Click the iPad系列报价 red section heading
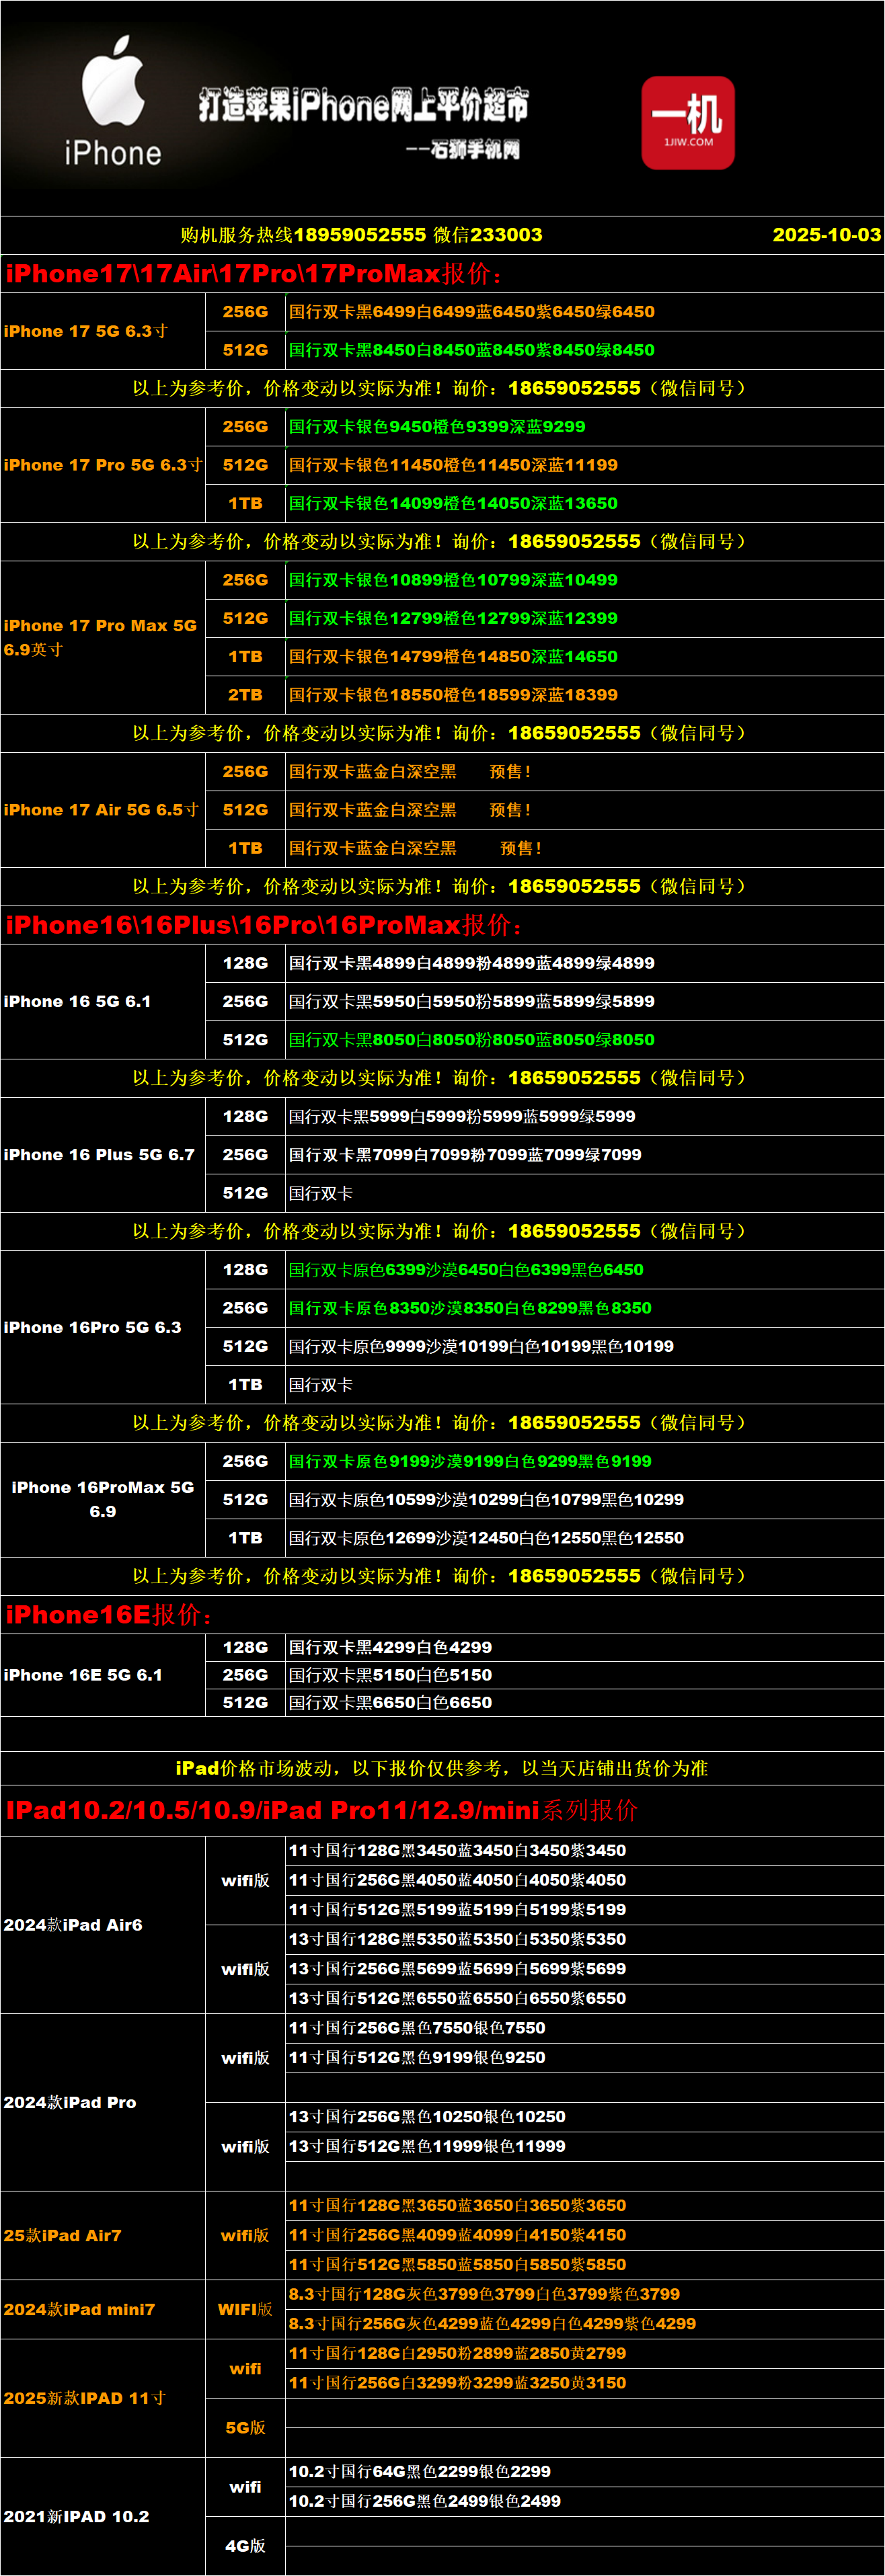Screen dimensions: 885x2576 (x=321, y=1810)
